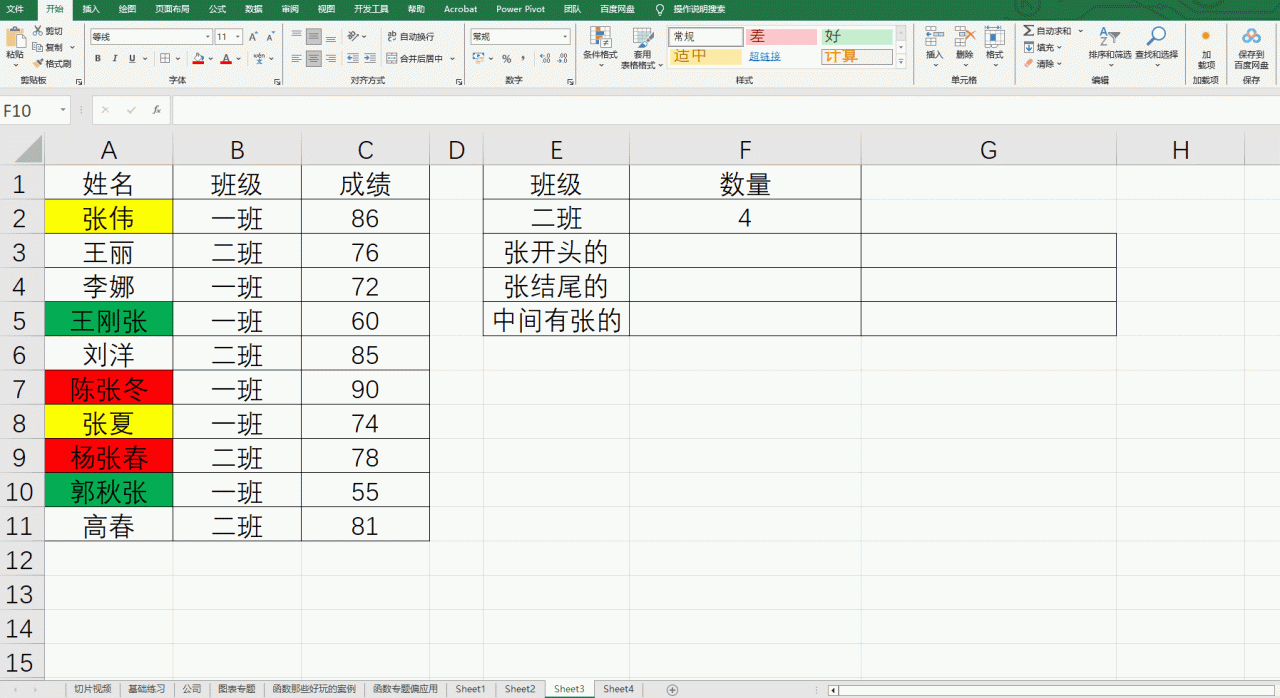
Task: Apply the 好 (Good) green cell style
Action: [857, 36]
